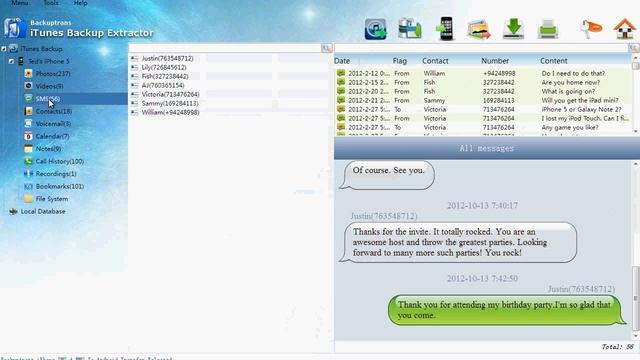Click the File System folder icon
The height and width of the screenshot is (360, 640).
coord(28,199)
